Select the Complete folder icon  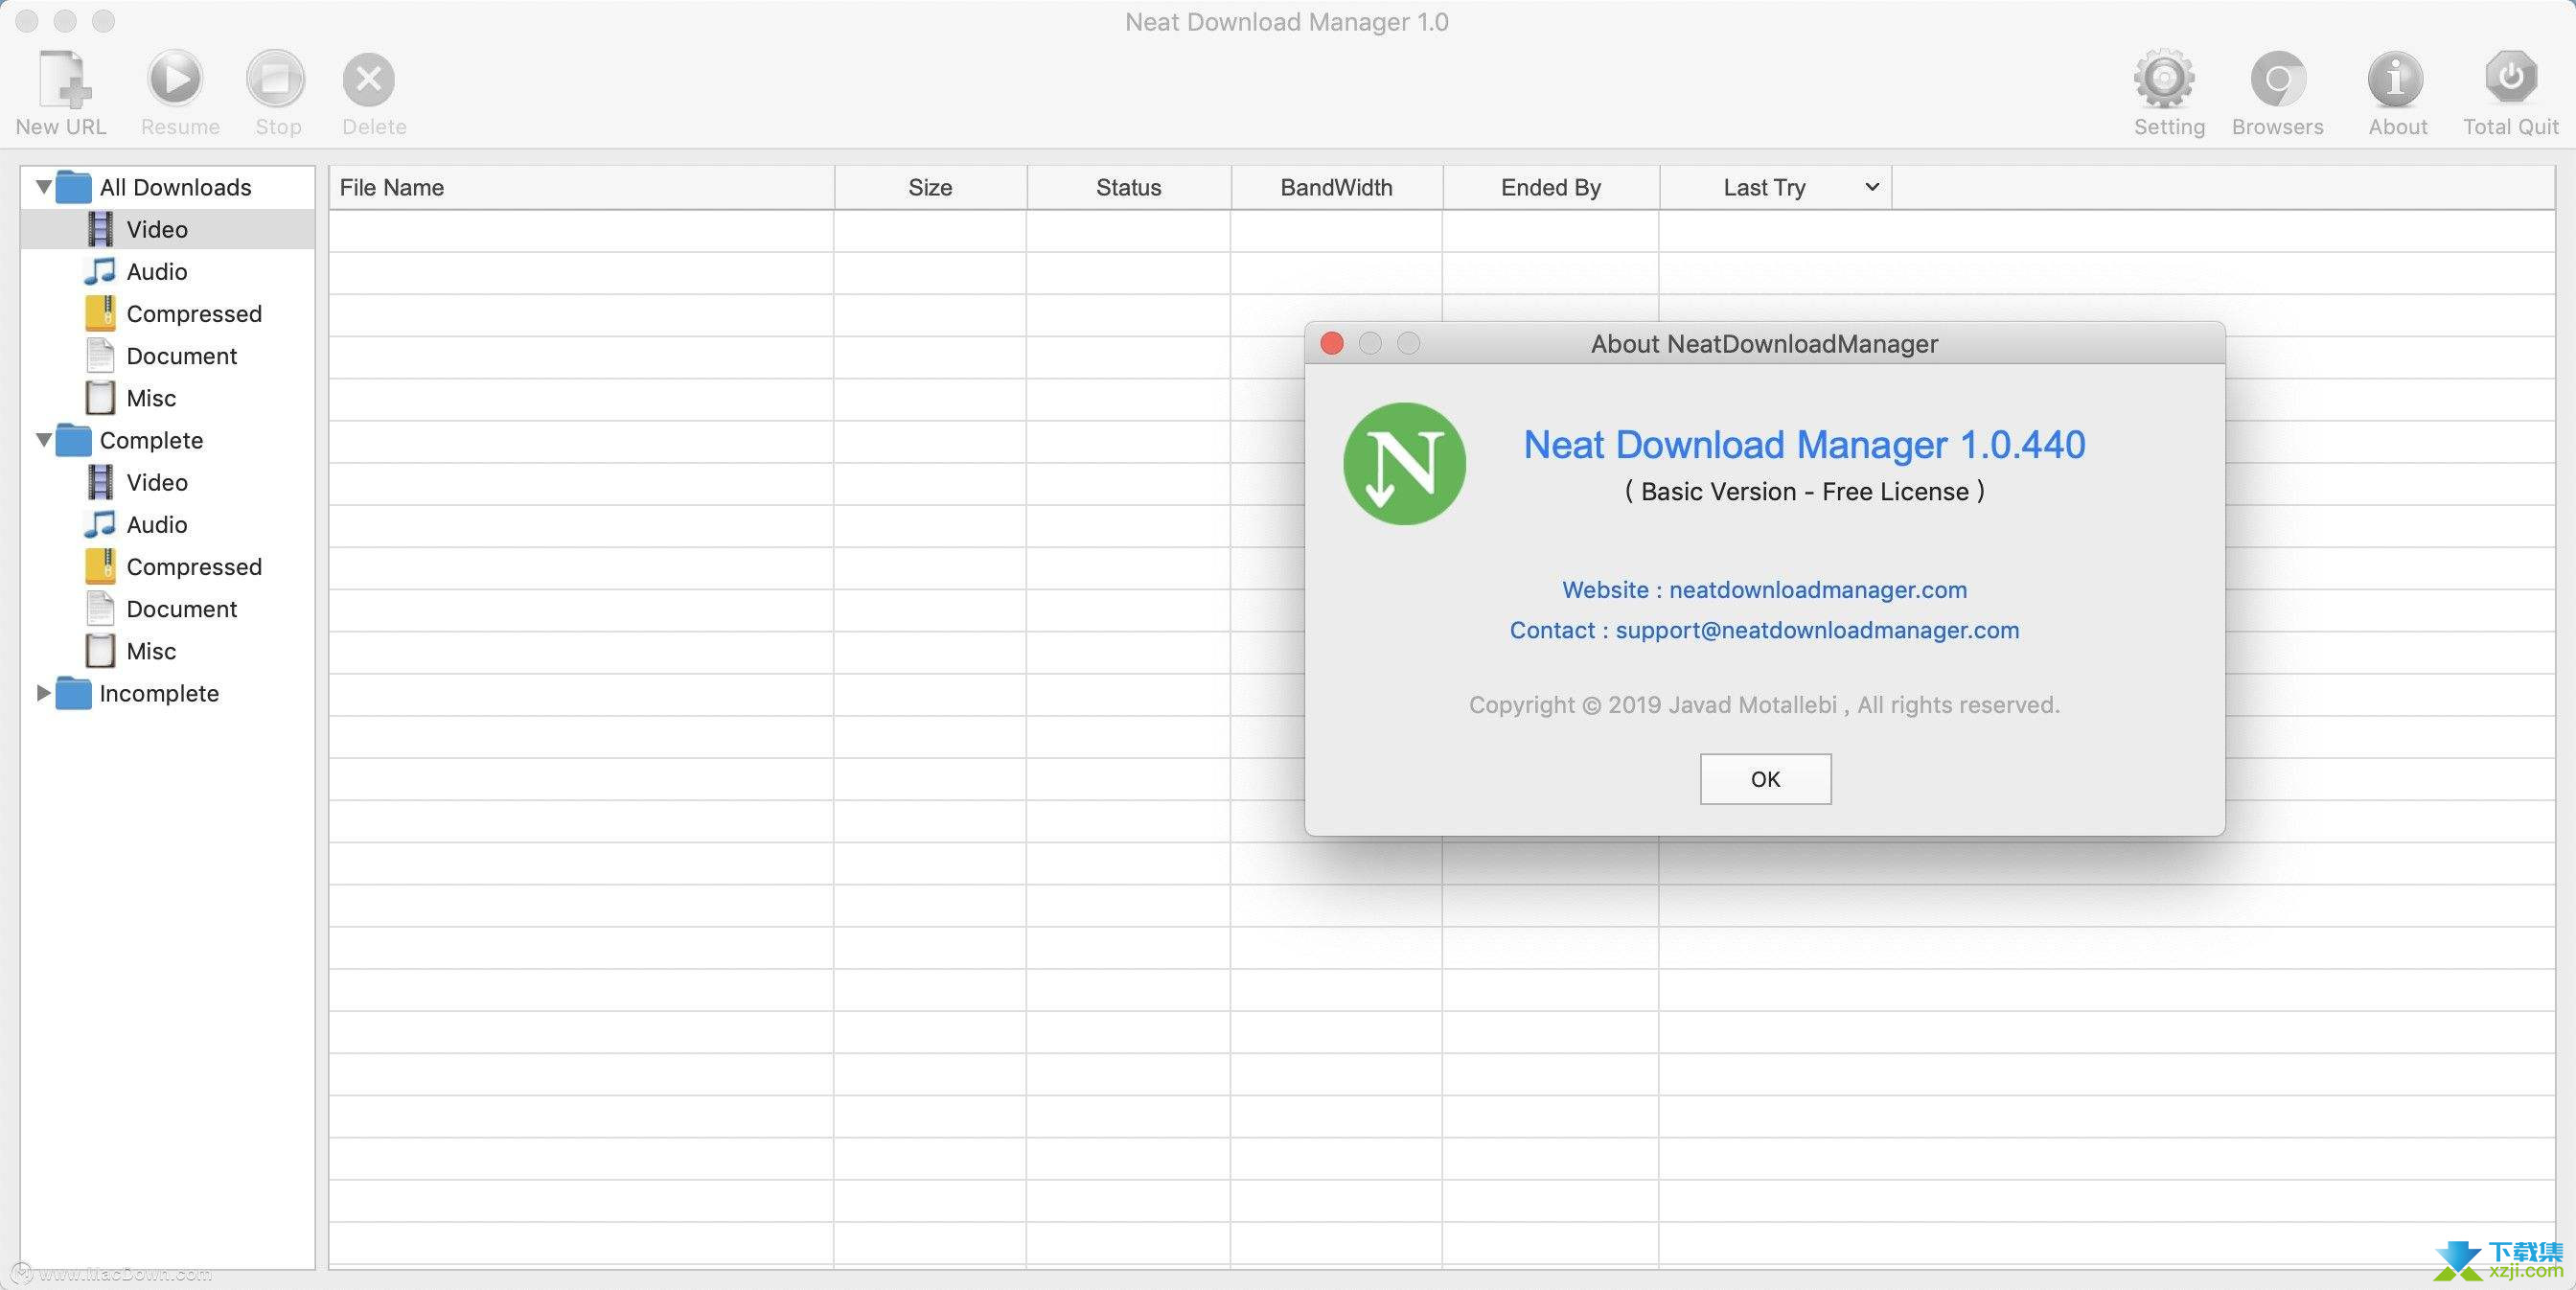(74, 440)
